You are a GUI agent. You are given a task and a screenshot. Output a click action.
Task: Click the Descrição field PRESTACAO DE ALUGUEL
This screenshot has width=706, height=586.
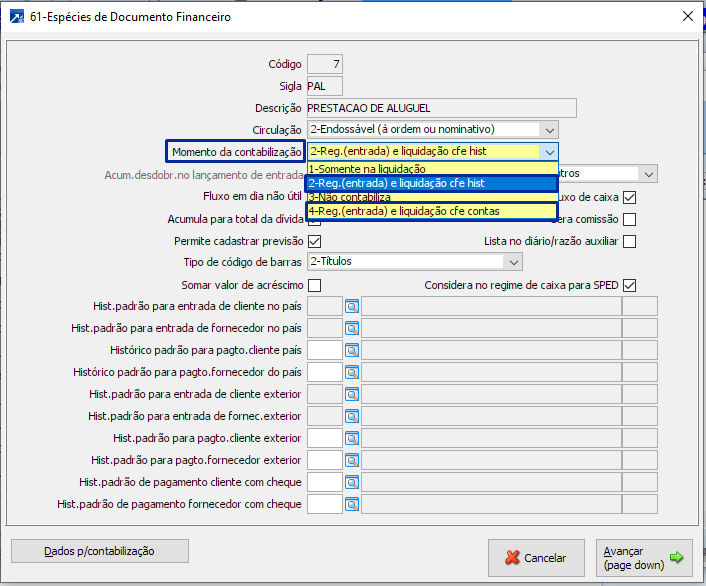(442, 108)
